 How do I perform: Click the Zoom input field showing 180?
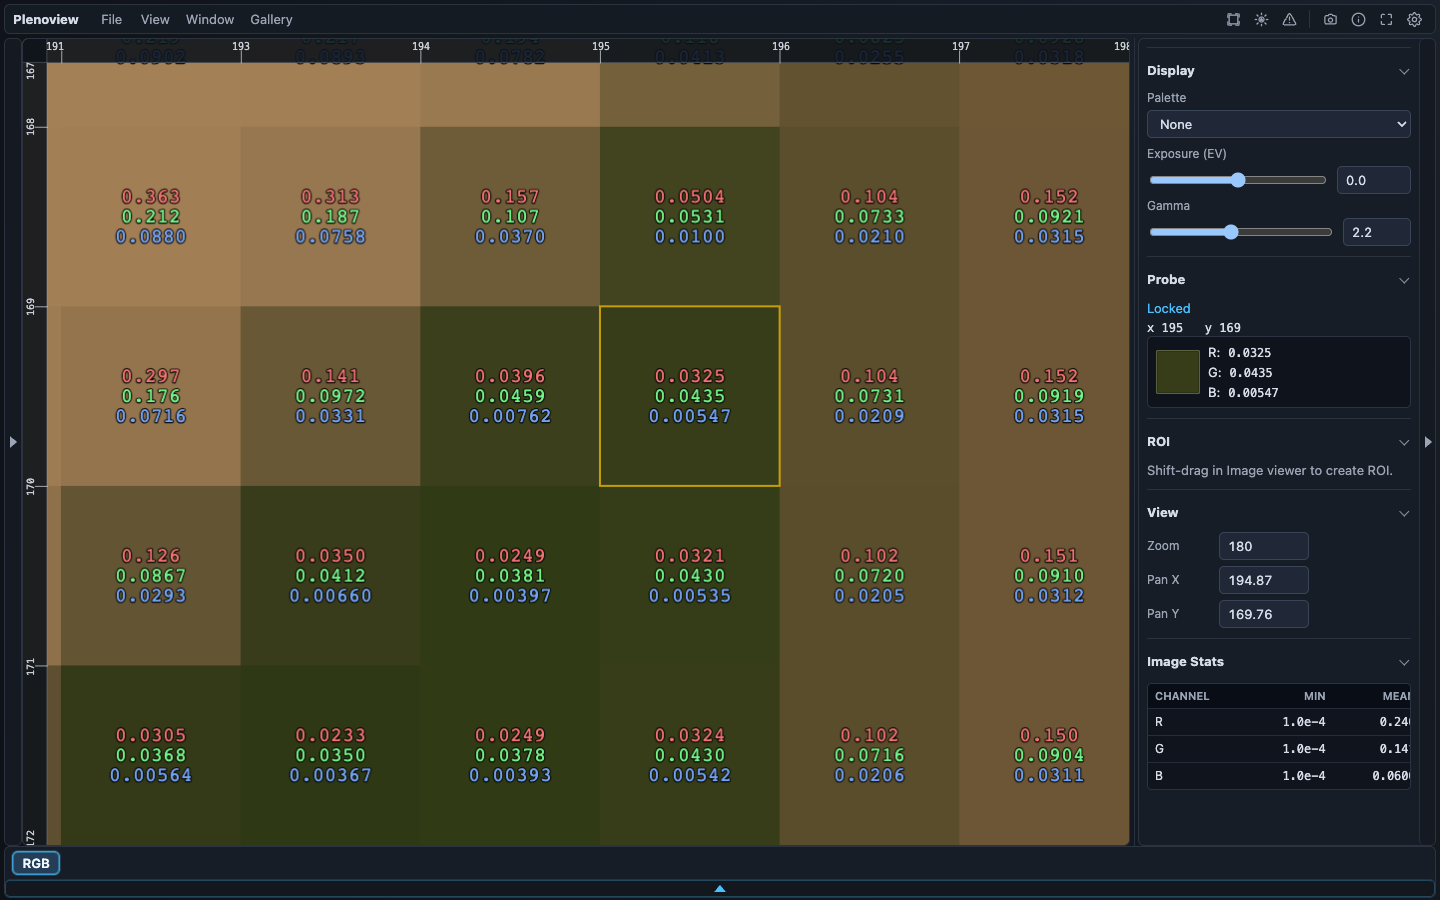(x=1263, y=546)
